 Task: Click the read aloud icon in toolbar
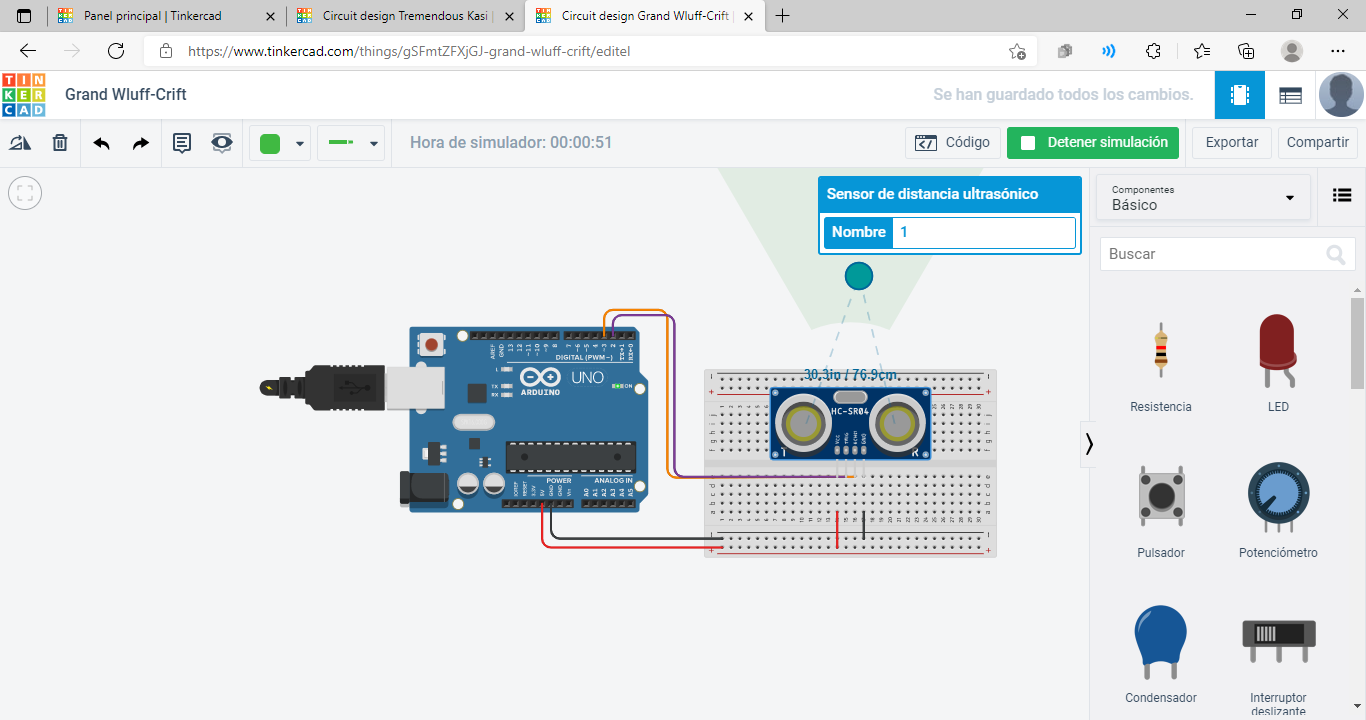pos(1108,51)
